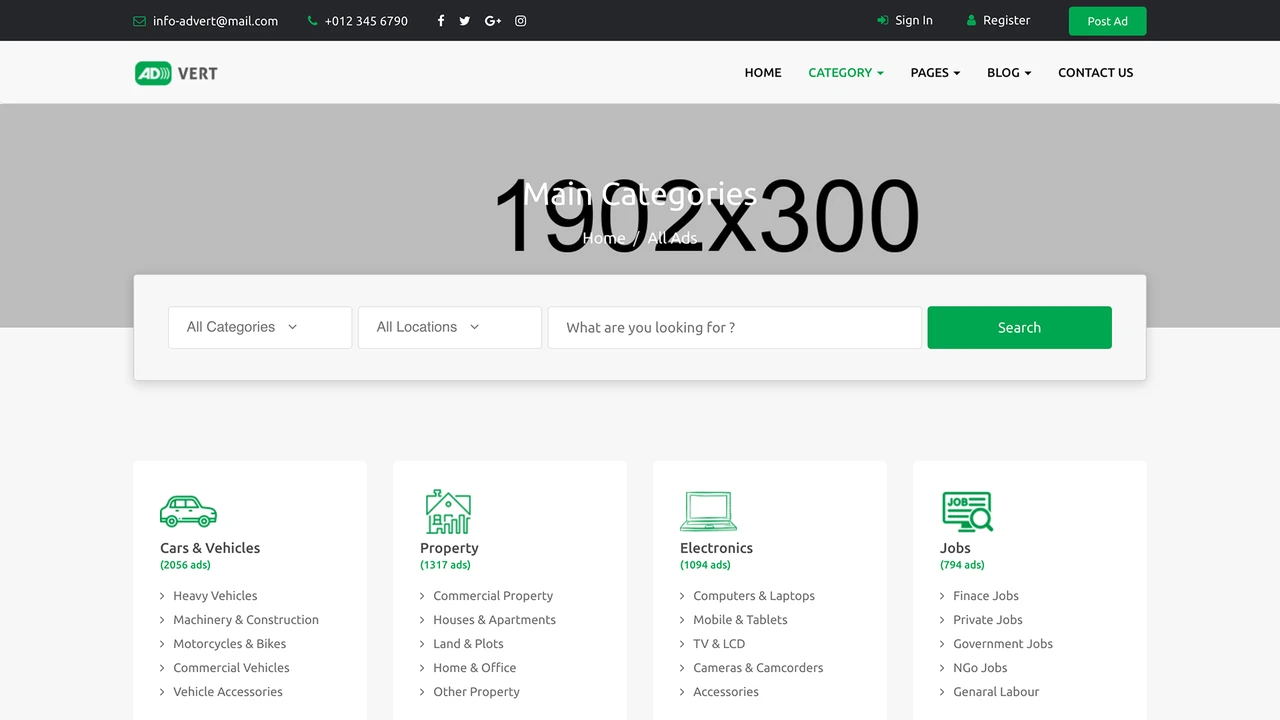Go to the HOME menu item
1280x720 pixels.
click(x=763, y=73)
